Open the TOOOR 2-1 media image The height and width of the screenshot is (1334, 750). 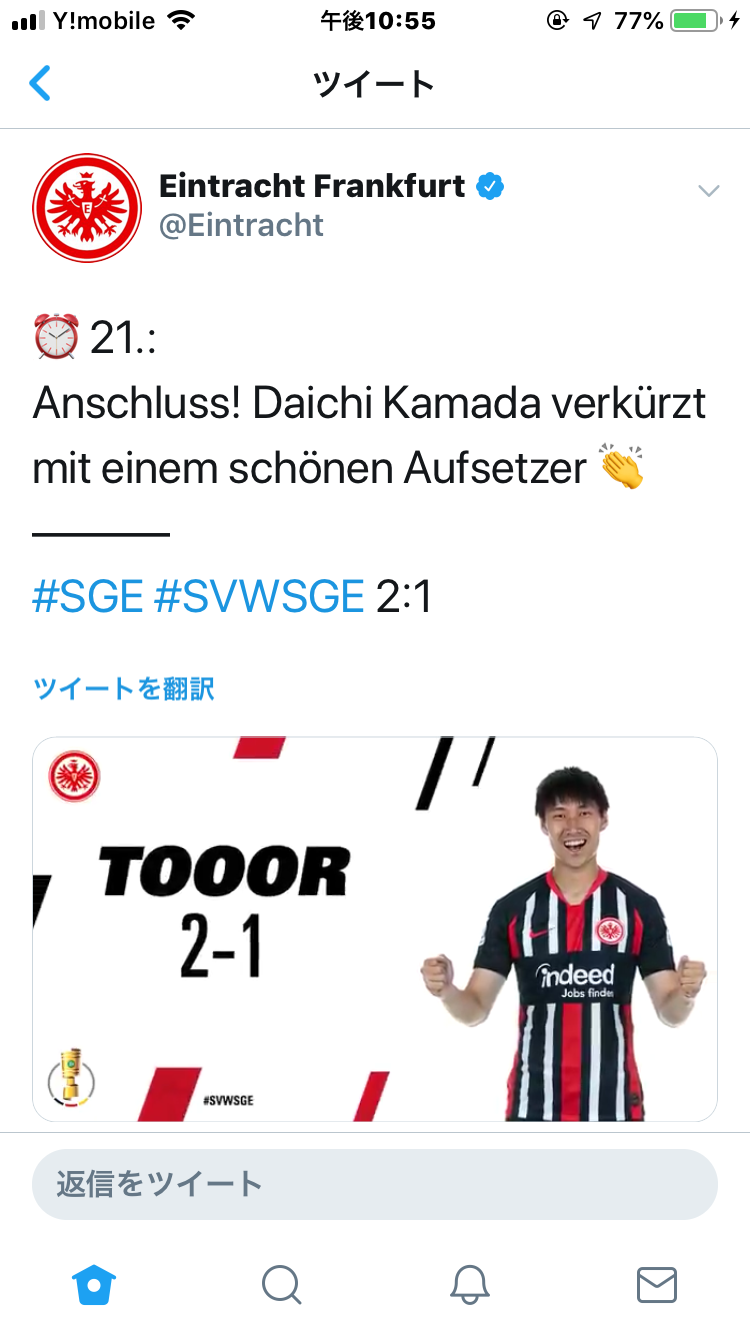tap(375, 929)
